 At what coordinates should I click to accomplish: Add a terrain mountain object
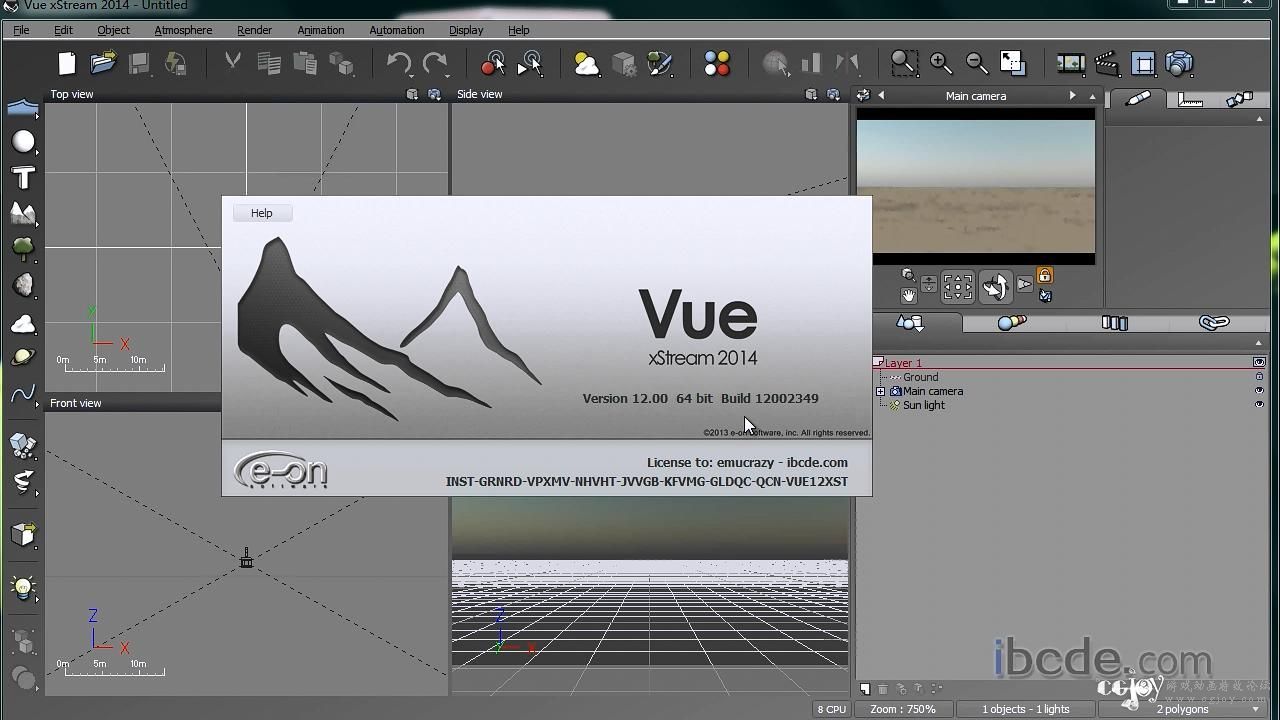tap(22, 213)
